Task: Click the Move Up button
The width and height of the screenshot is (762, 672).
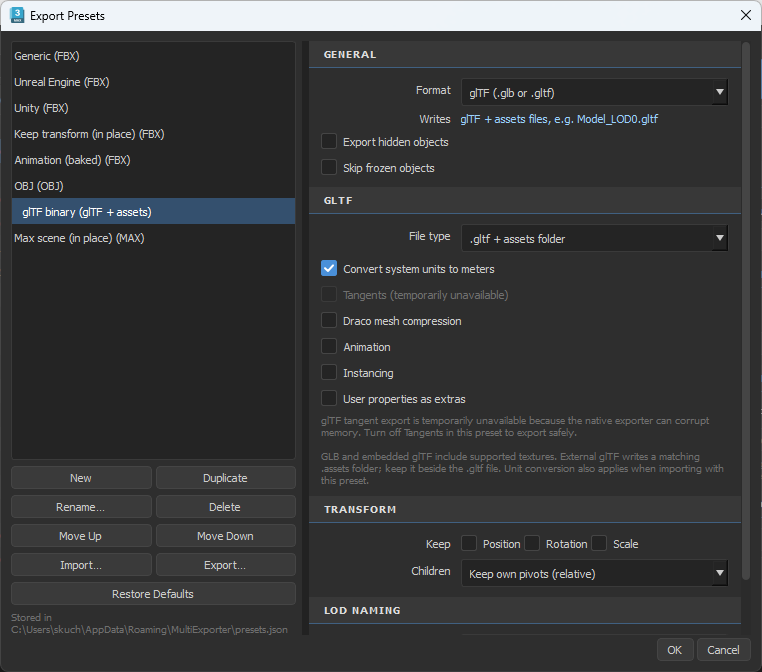Action: tap(81, 536)
